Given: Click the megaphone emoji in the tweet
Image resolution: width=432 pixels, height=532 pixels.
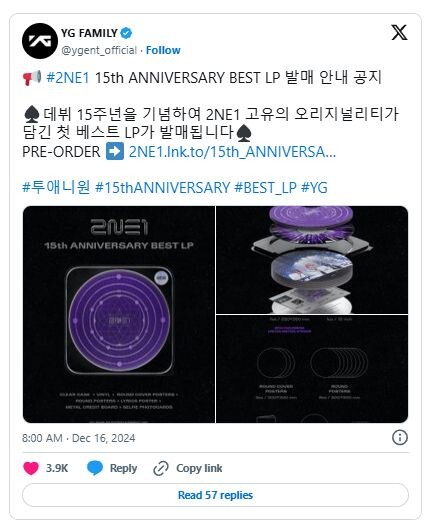Looking at the screenshot, I should click(x=32, y=78).
